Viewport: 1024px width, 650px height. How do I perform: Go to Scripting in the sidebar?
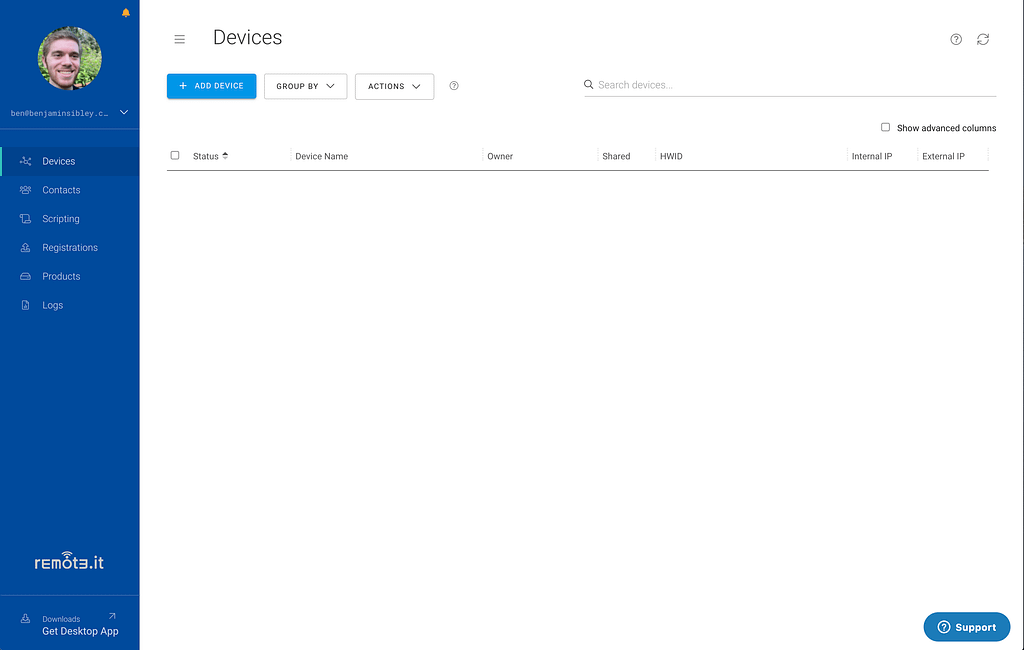(61, 219)
